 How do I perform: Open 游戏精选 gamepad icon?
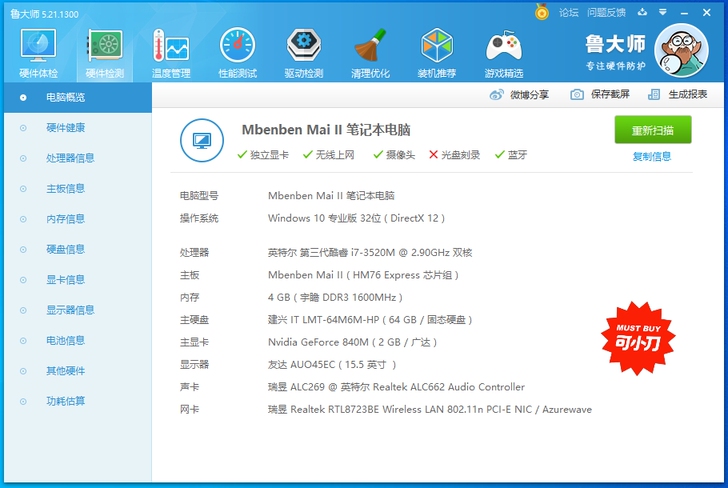504,53
